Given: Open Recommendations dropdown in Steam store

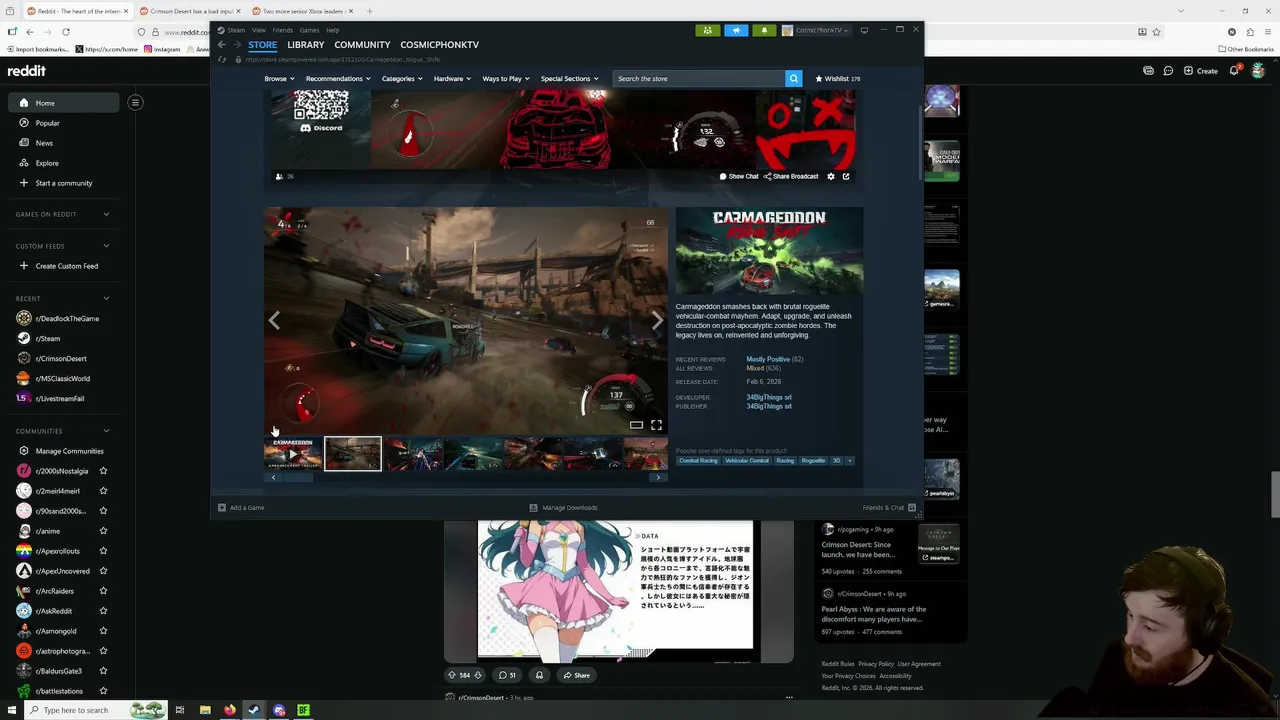Looking at the screenshot, I should [338, 78].
